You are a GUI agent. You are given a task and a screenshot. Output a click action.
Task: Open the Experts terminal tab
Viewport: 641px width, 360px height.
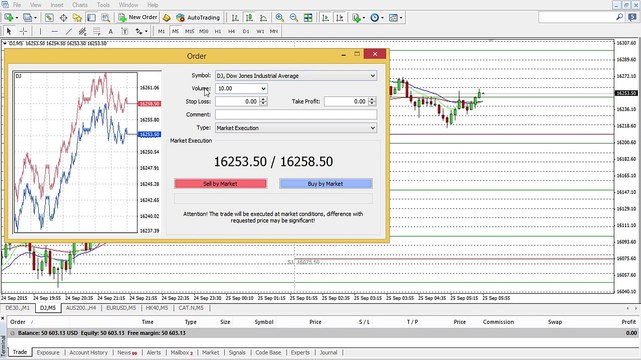[x=300, y=352]
